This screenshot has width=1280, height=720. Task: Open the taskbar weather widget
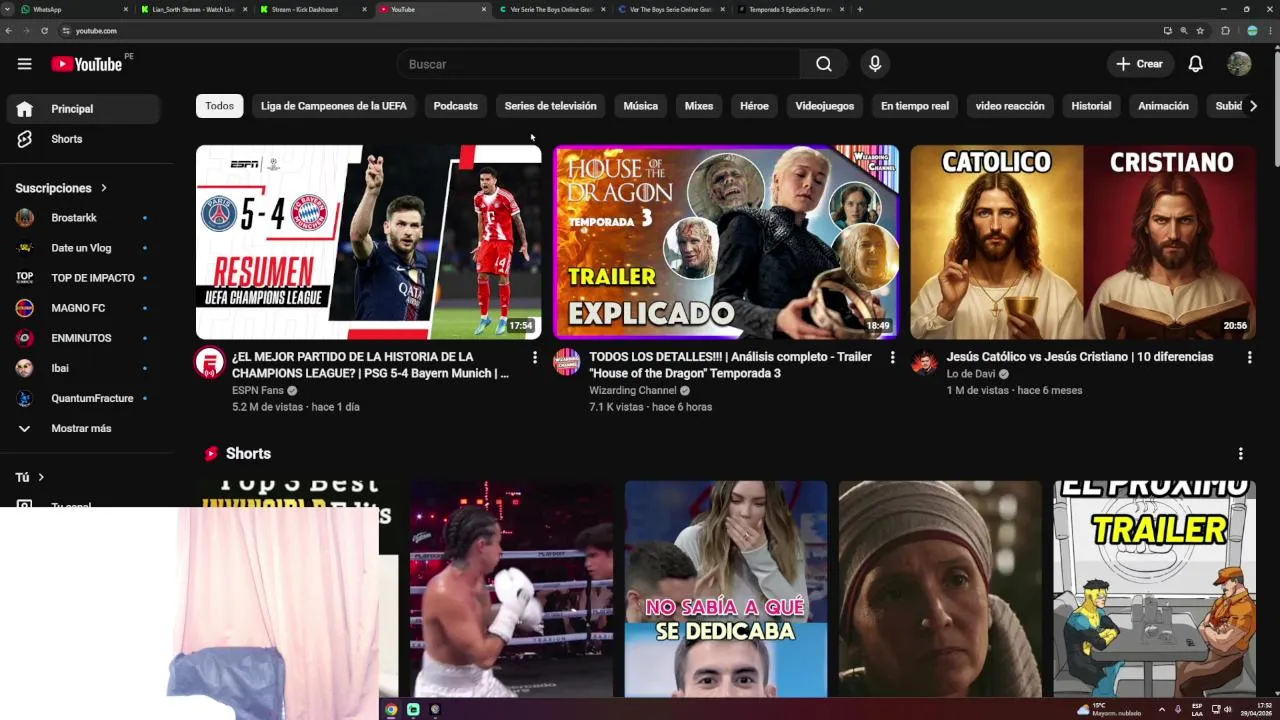(x=1109, y=709)
